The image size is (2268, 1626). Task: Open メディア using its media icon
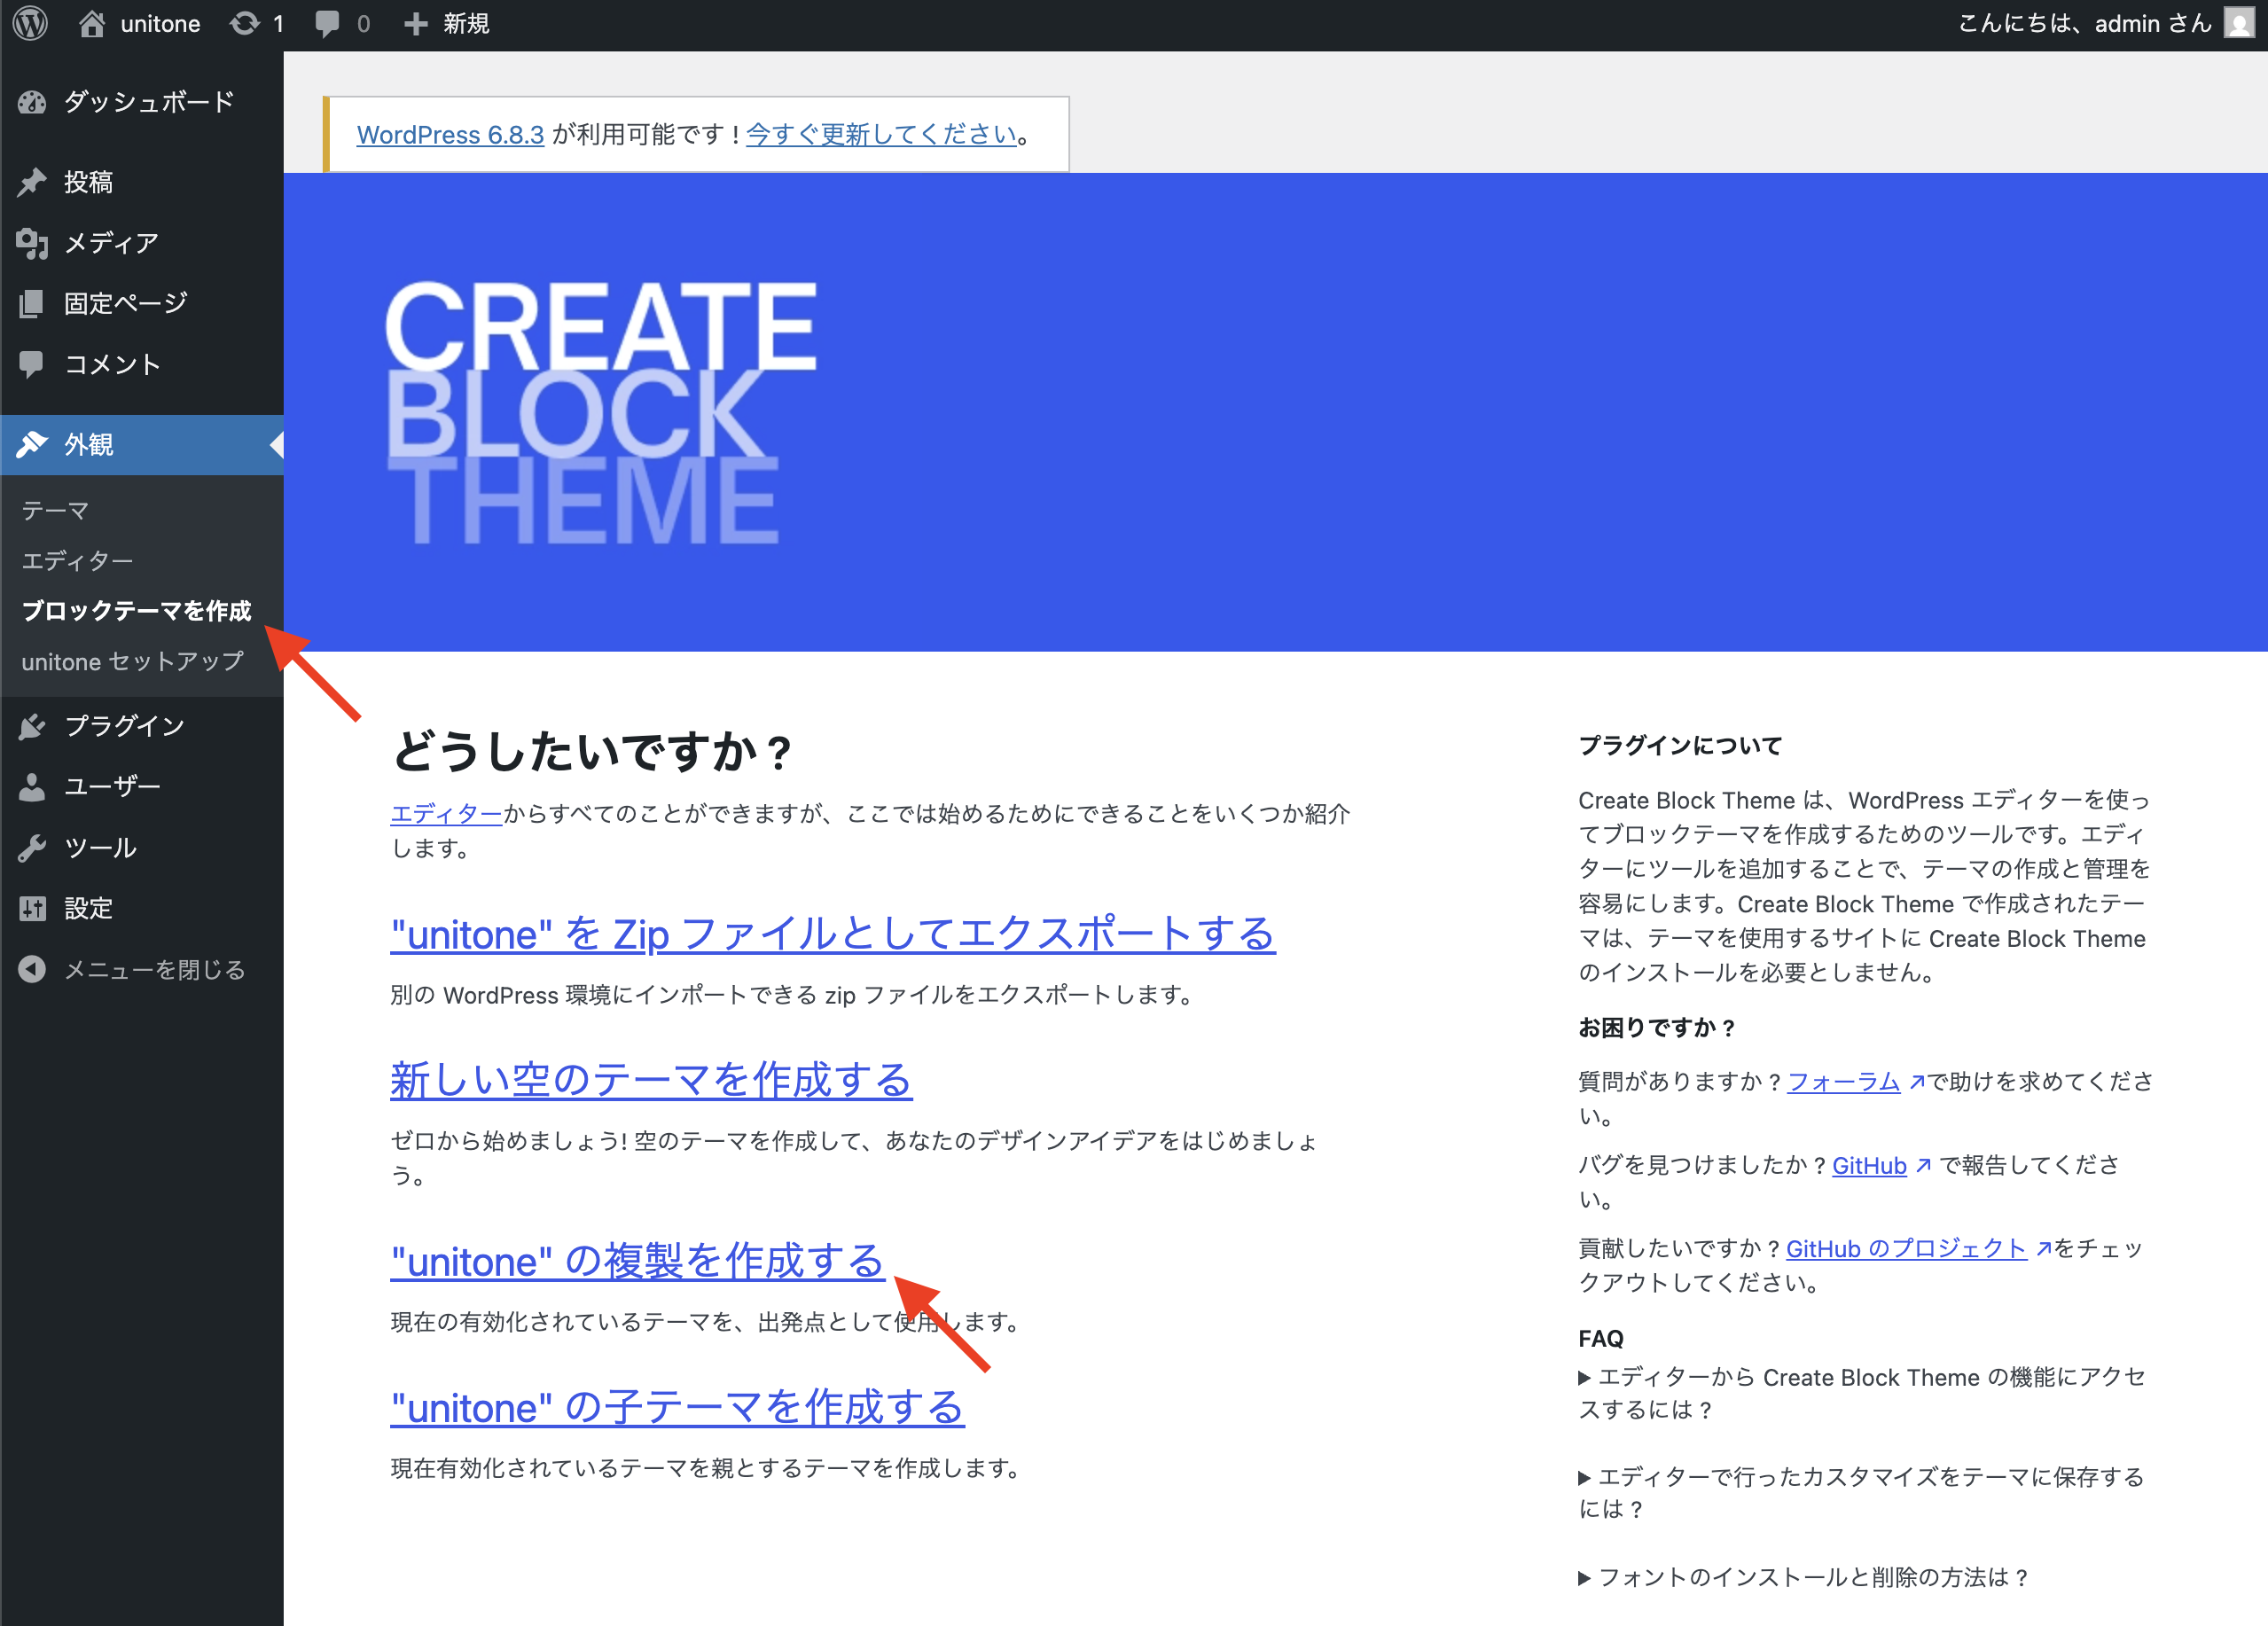pos(32,243)
